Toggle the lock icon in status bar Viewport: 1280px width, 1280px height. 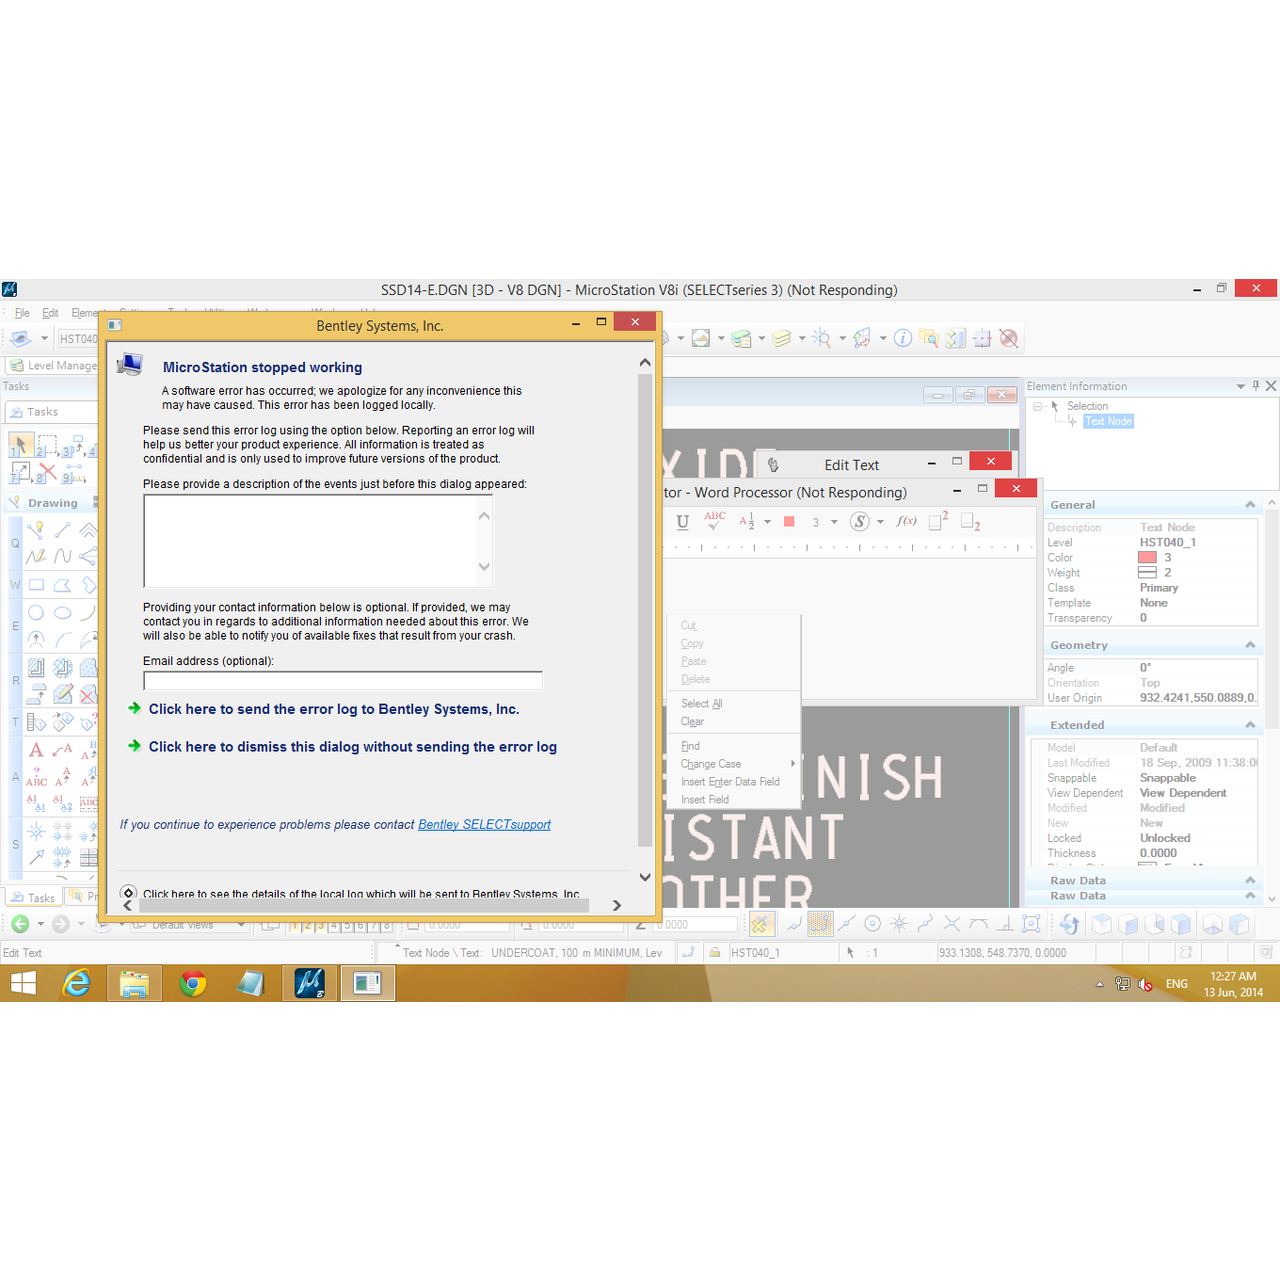tap(715, 953)
